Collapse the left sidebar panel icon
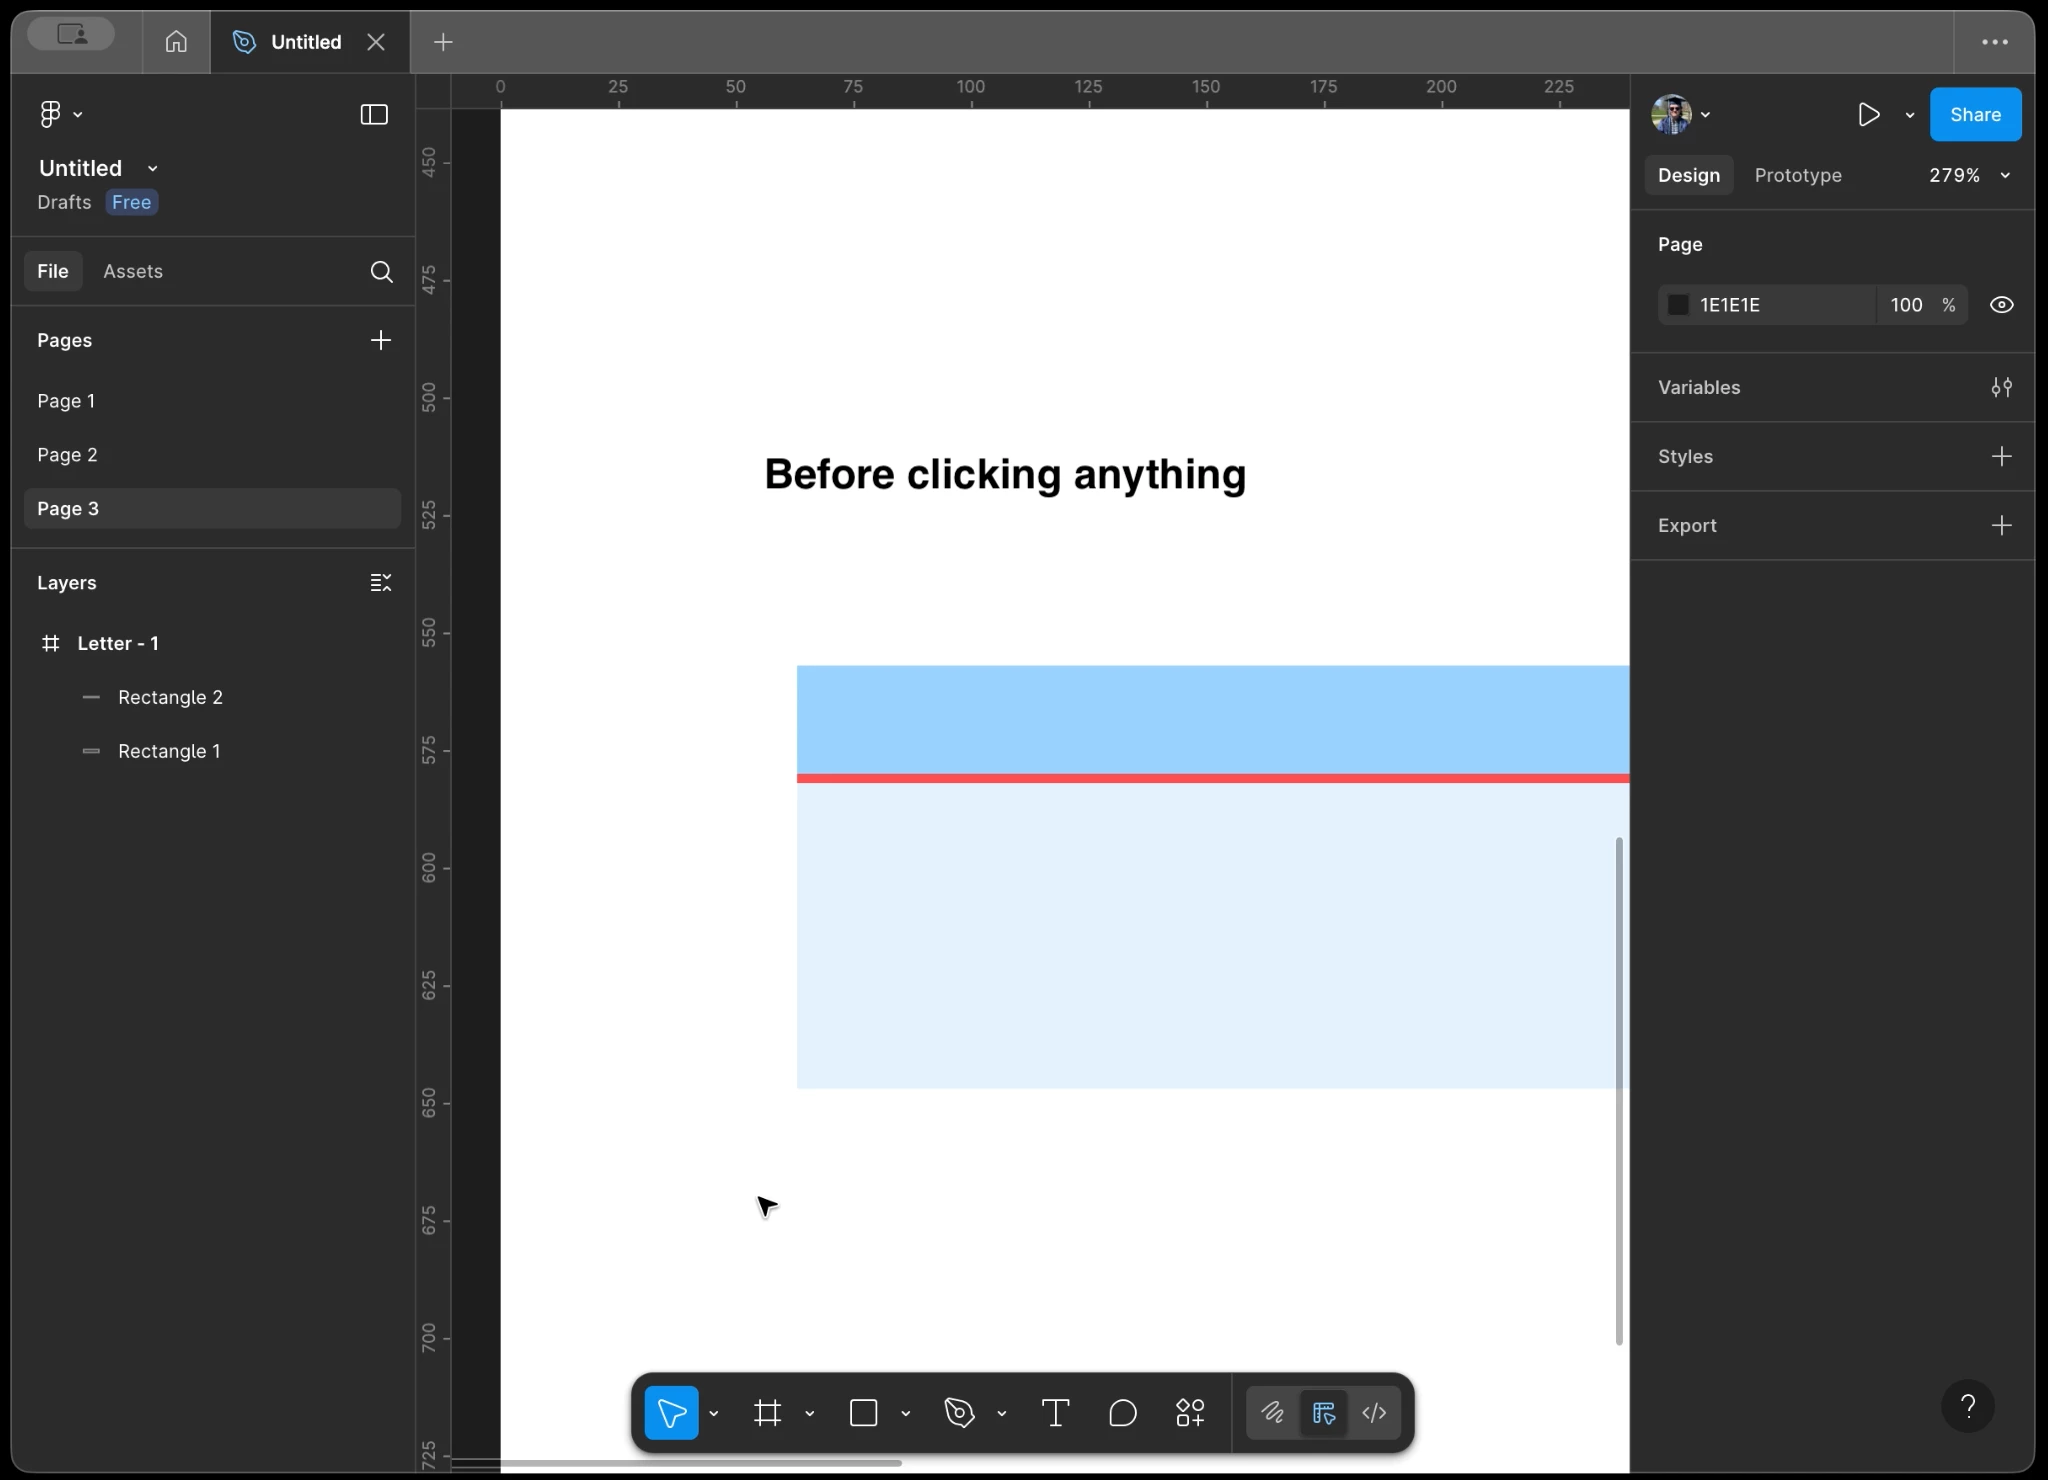Image resolution: width=2048 pixels, height=1480 pixels. tap(374, 115)
